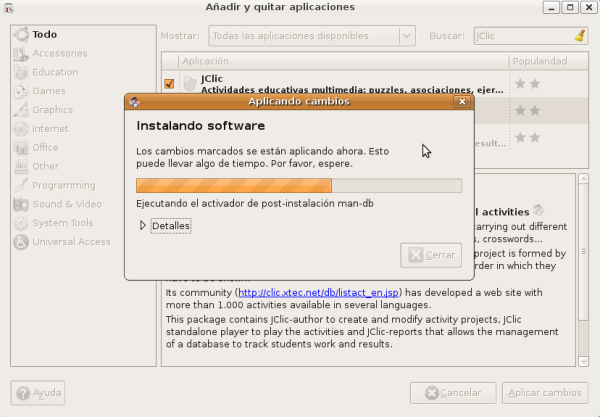Select the Internet category icon

[20, 129]
